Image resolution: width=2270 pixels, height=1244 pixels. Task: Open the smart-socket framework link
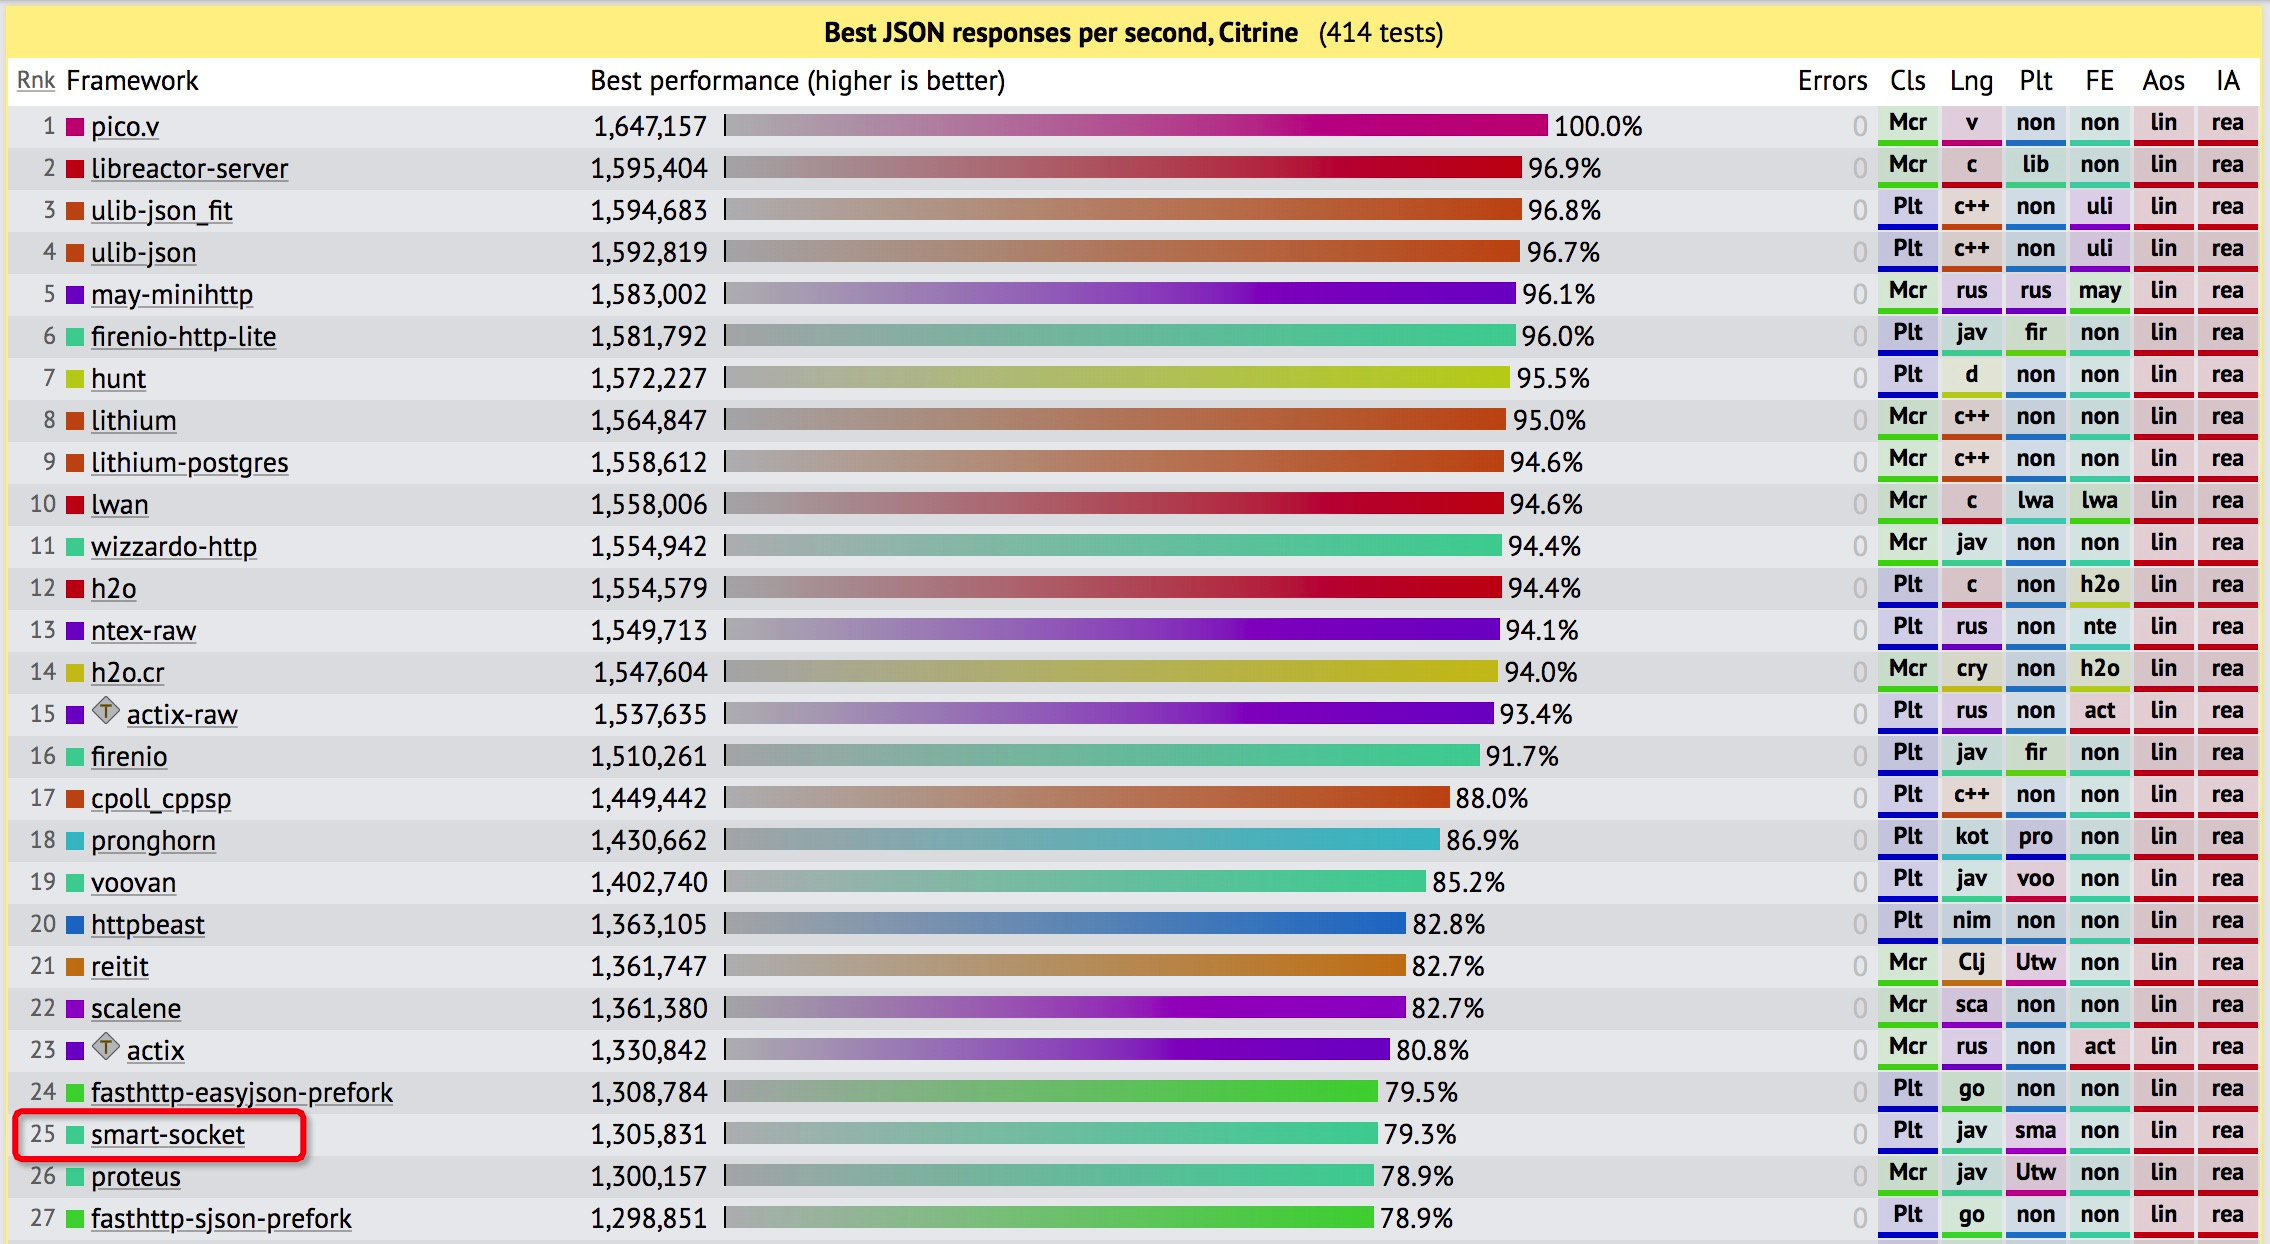(168, 1135)
